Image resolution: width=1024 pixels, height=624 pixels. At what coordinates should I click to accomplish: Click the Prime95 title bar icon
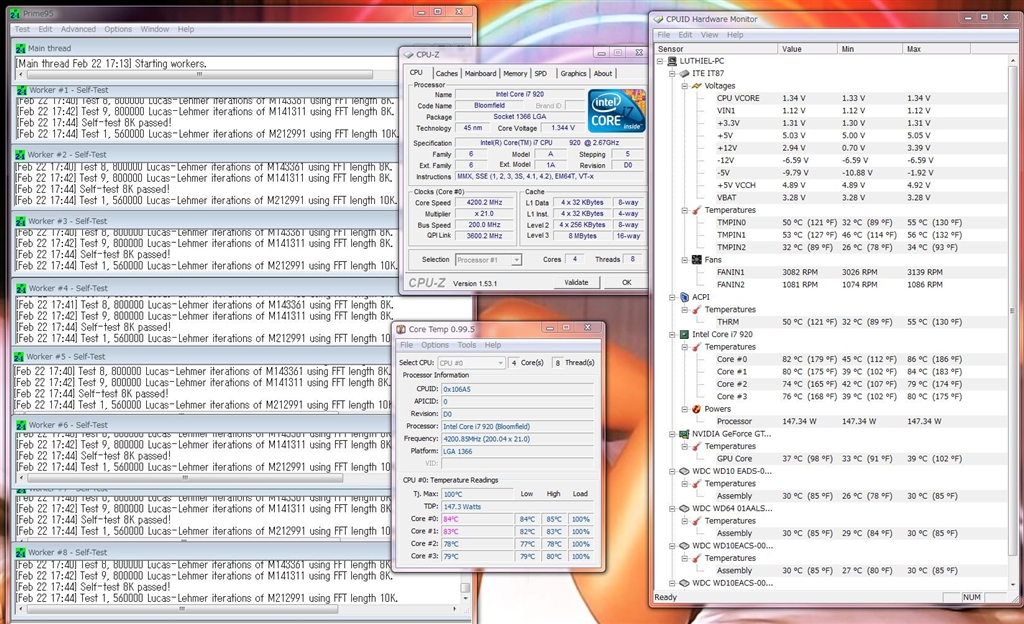pyautogui.click(x=15, y=13)
